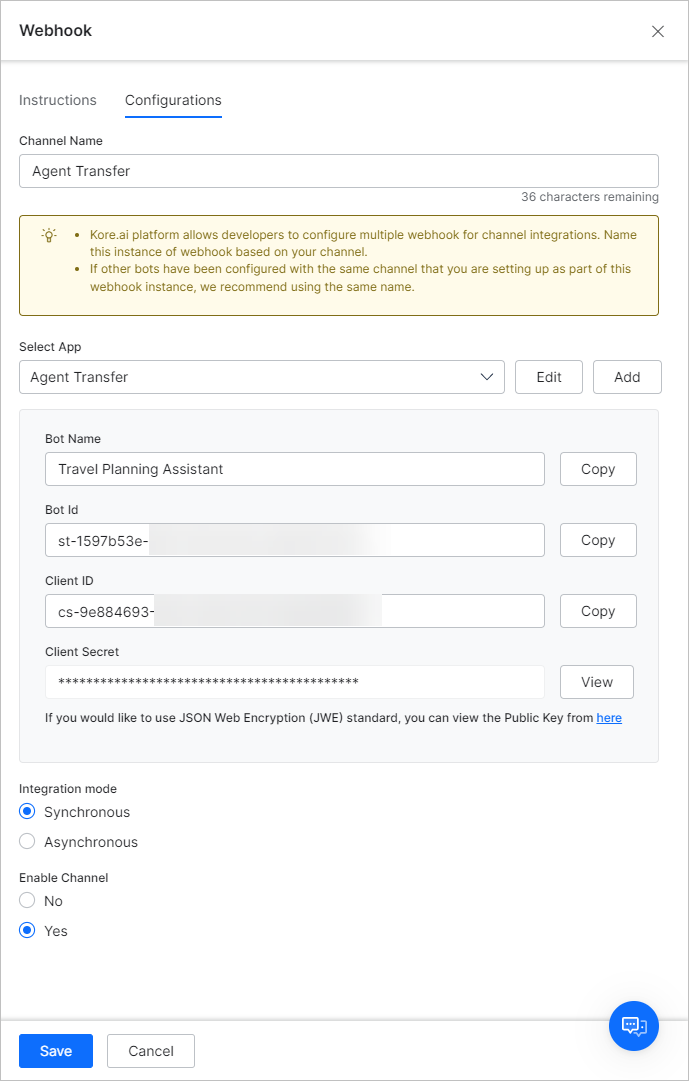Viewport: 689px width, 1081px height.
Task: Save the webhook configuration
Action: pyautogui.click(x=56, y=1051)
